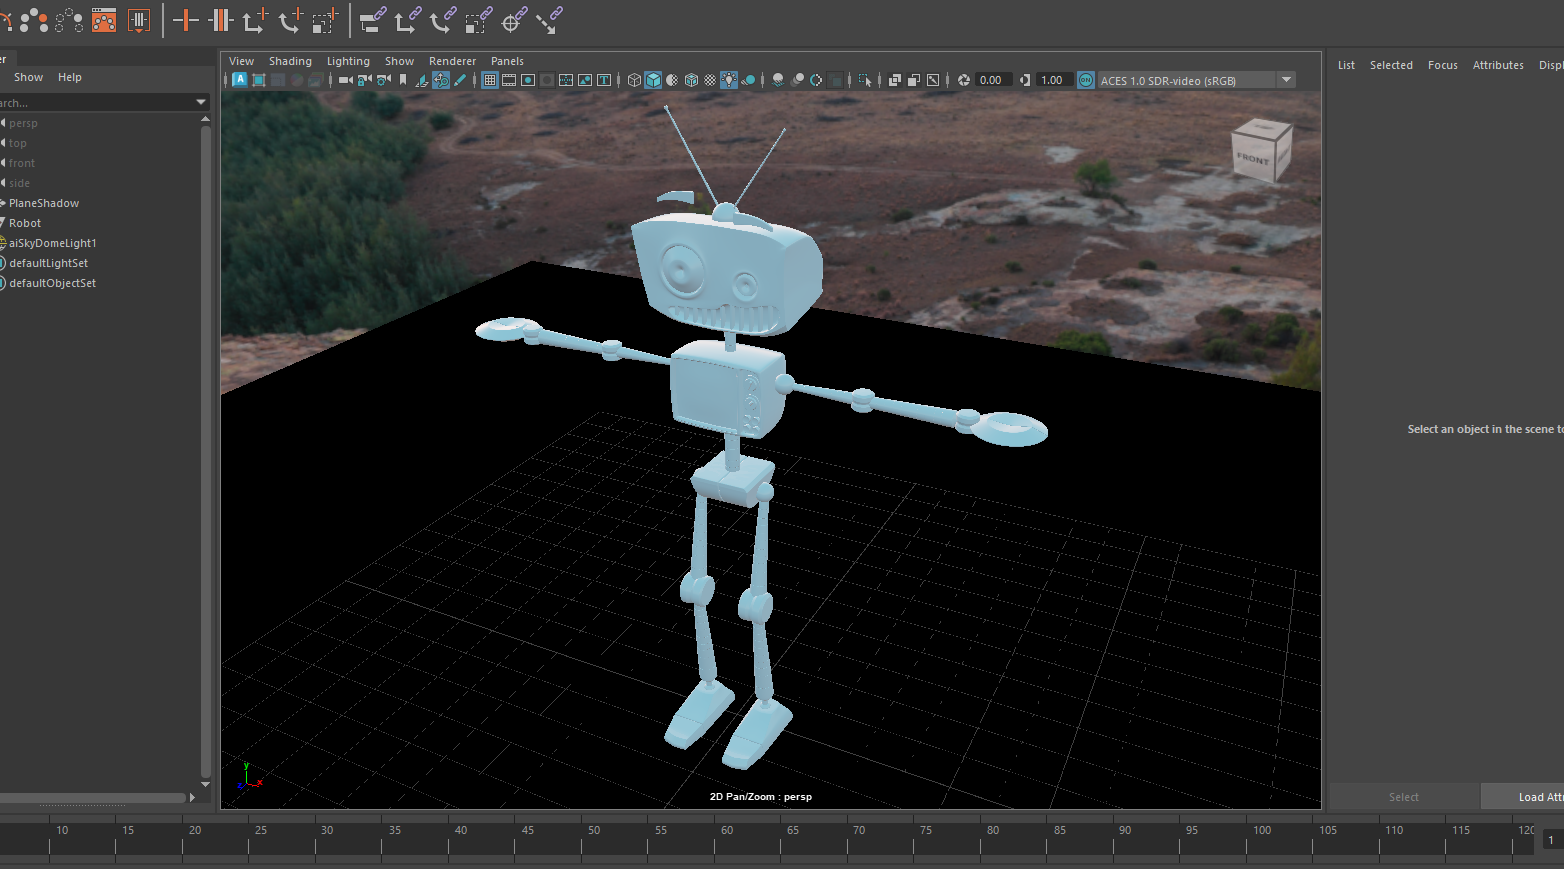
Task: Click the orange window arc-of-dots shelf icon
Action: coord(104,20)
